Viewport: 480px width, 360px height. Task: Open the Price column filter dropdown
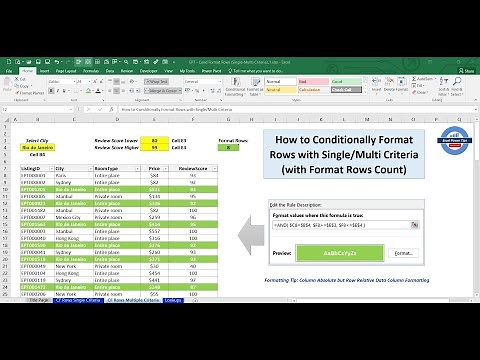[x=166, y=169]
